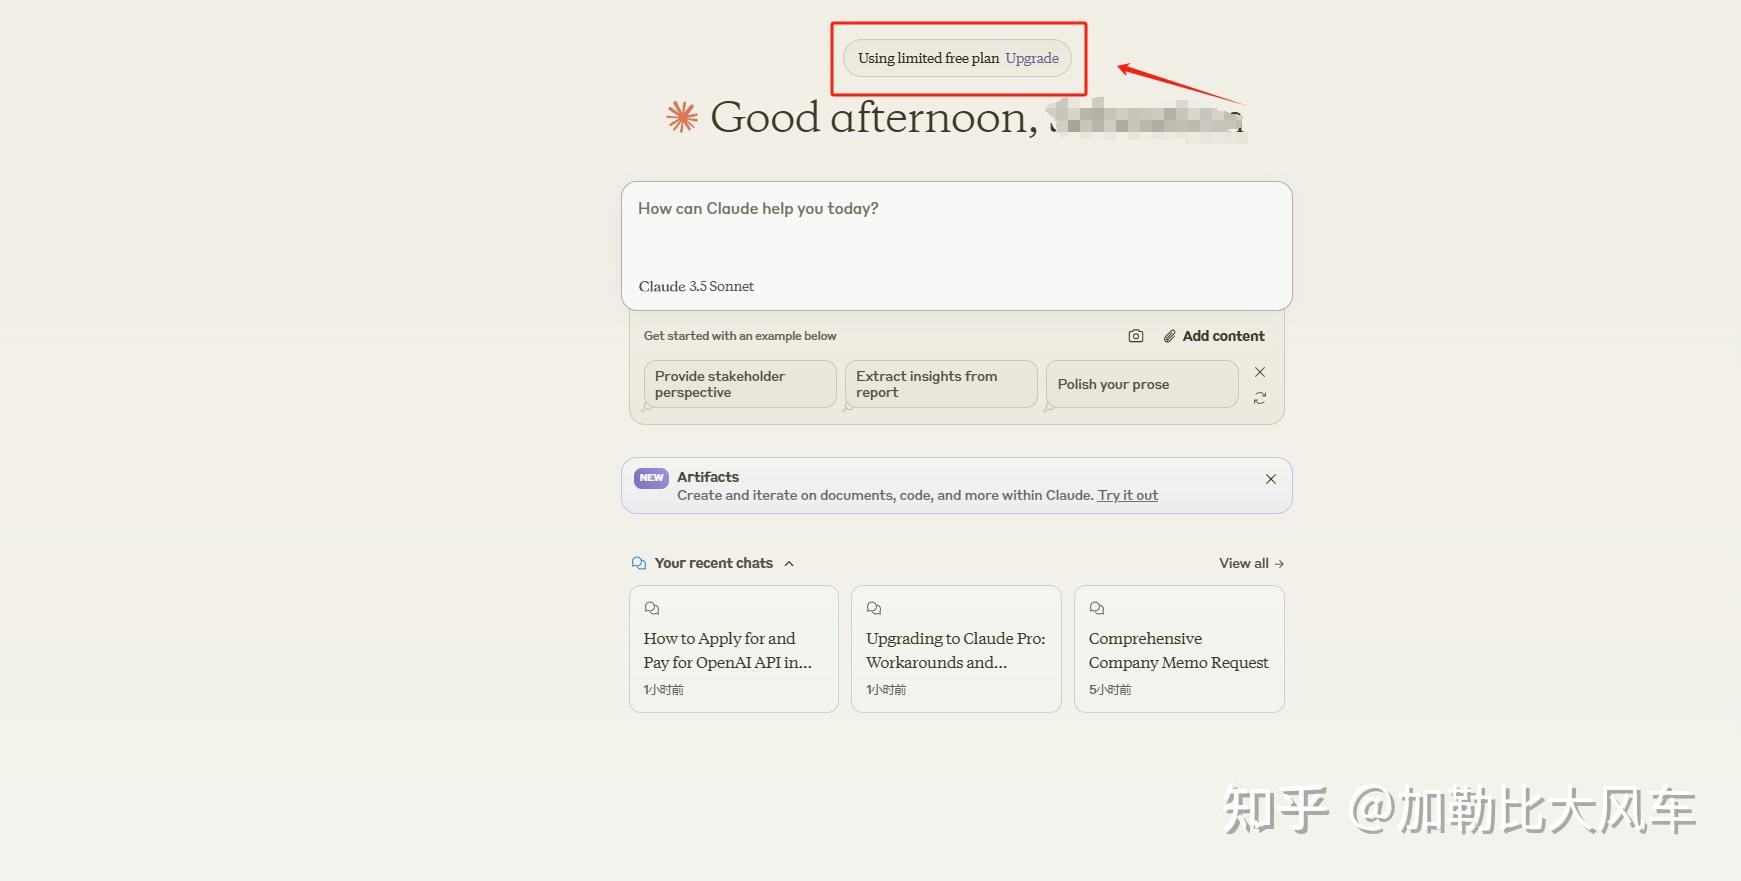Collapse the Your recent chats section
The image size is (1741, 881).
[x=789, y=563]
